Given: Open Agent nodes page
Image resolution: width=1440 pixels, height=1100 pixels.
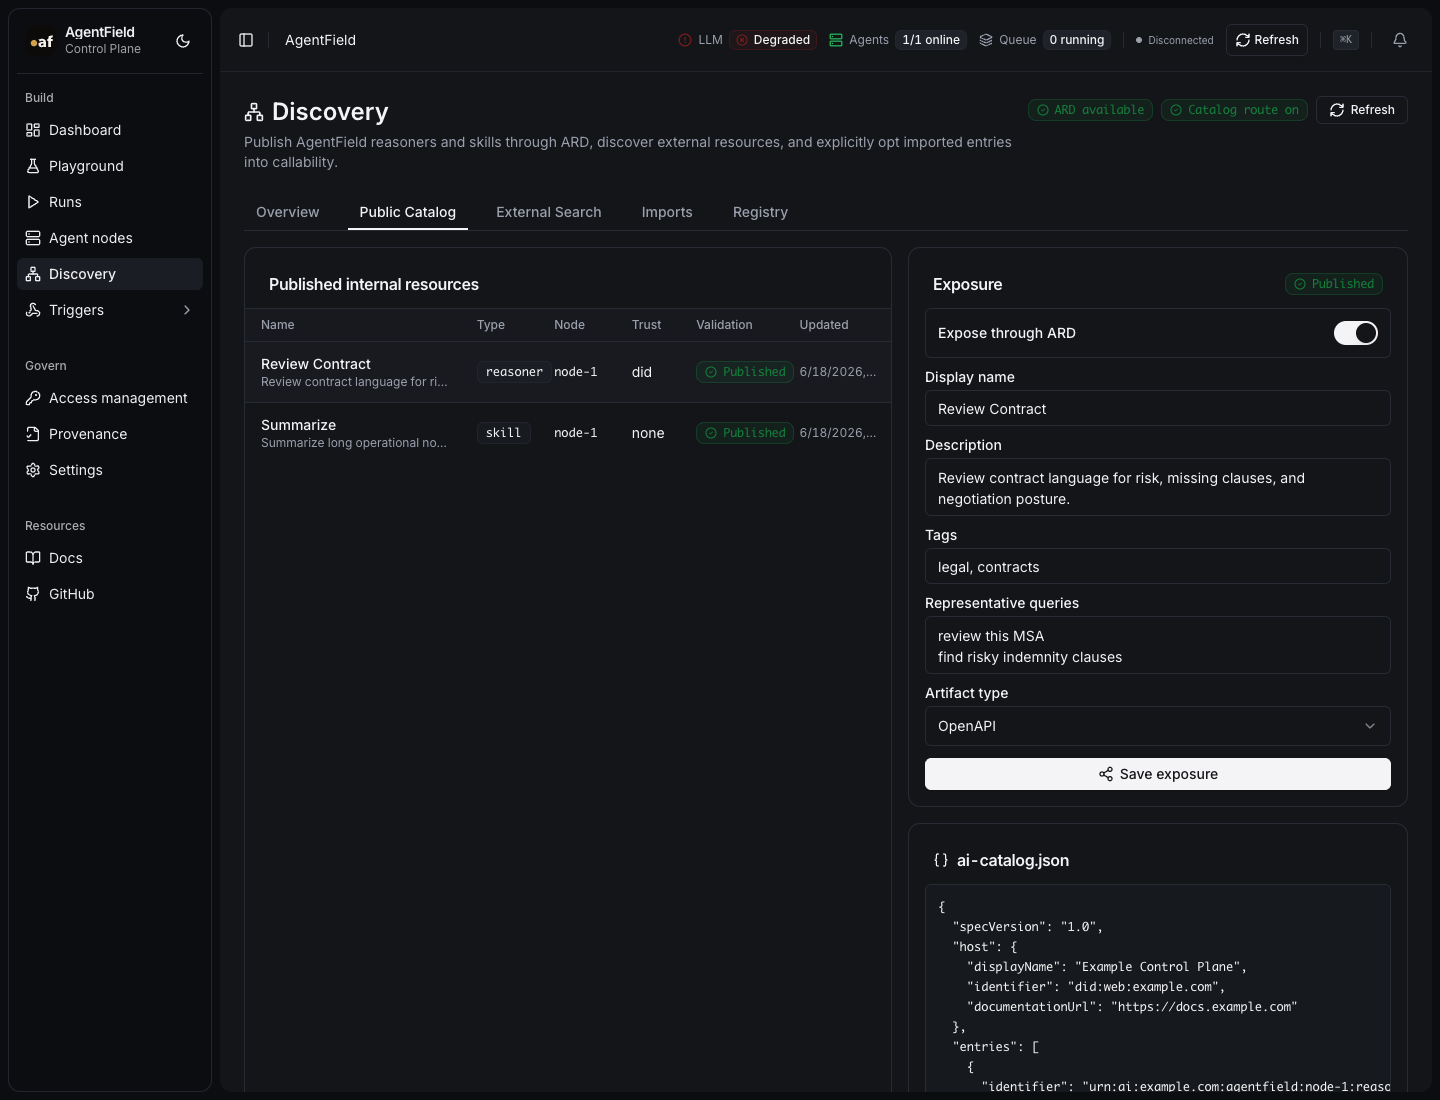Looking at the screenshot, I should (x=110, y=238).
